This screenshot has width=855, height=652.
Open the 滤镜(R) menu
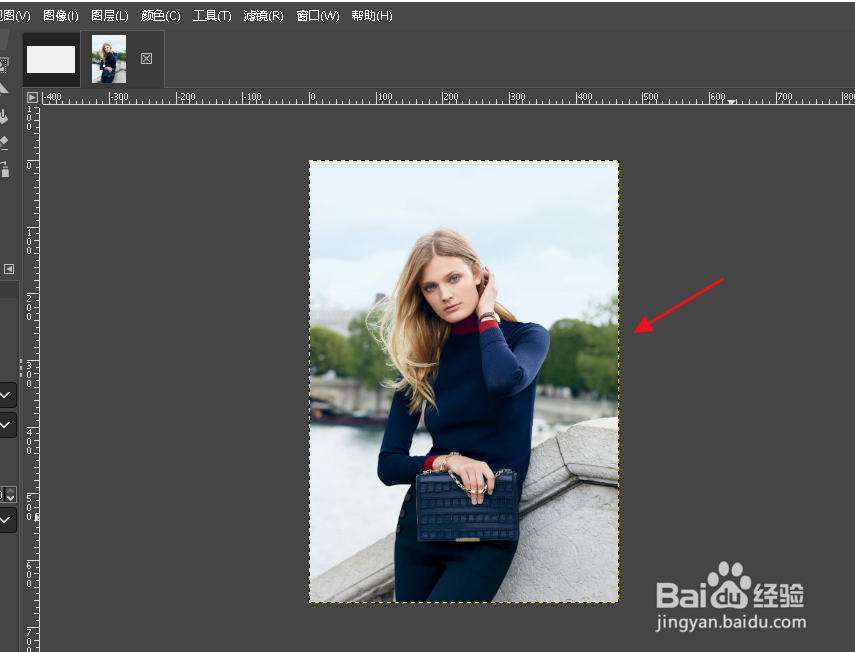coord(263,16)
